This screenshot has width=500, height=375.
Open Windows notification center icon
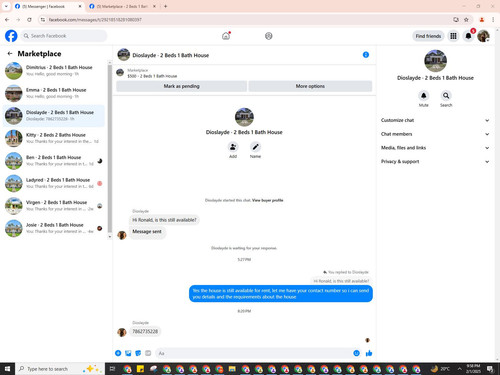click(x=490, y=369)
